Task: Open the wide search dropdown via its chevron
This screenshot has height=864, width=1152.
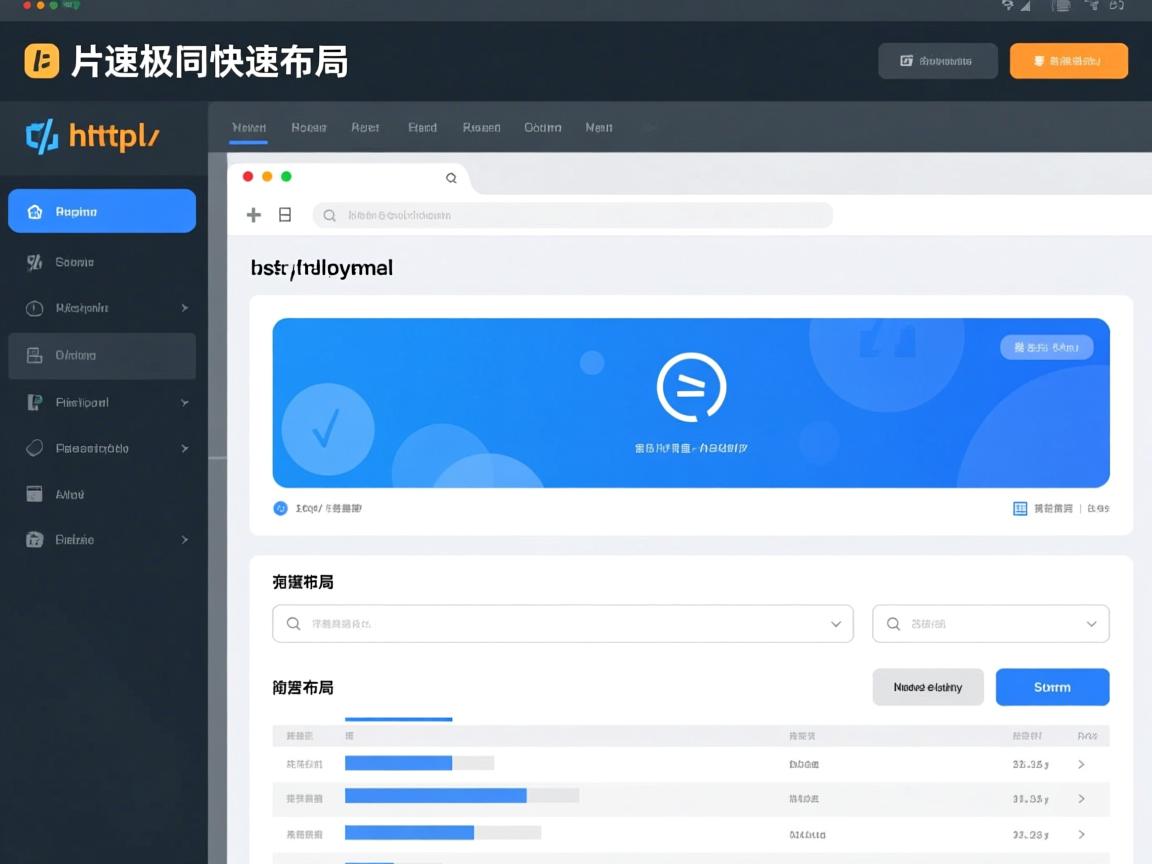Action: pyautogui.click(x=836, y=624)
